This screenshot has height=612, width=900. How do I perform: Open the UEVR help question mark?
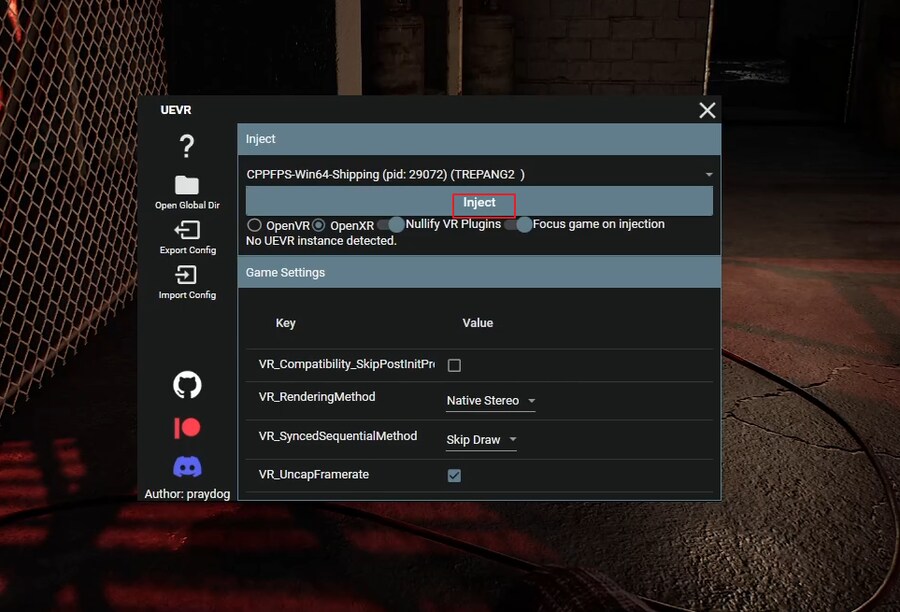click(186, 146)
